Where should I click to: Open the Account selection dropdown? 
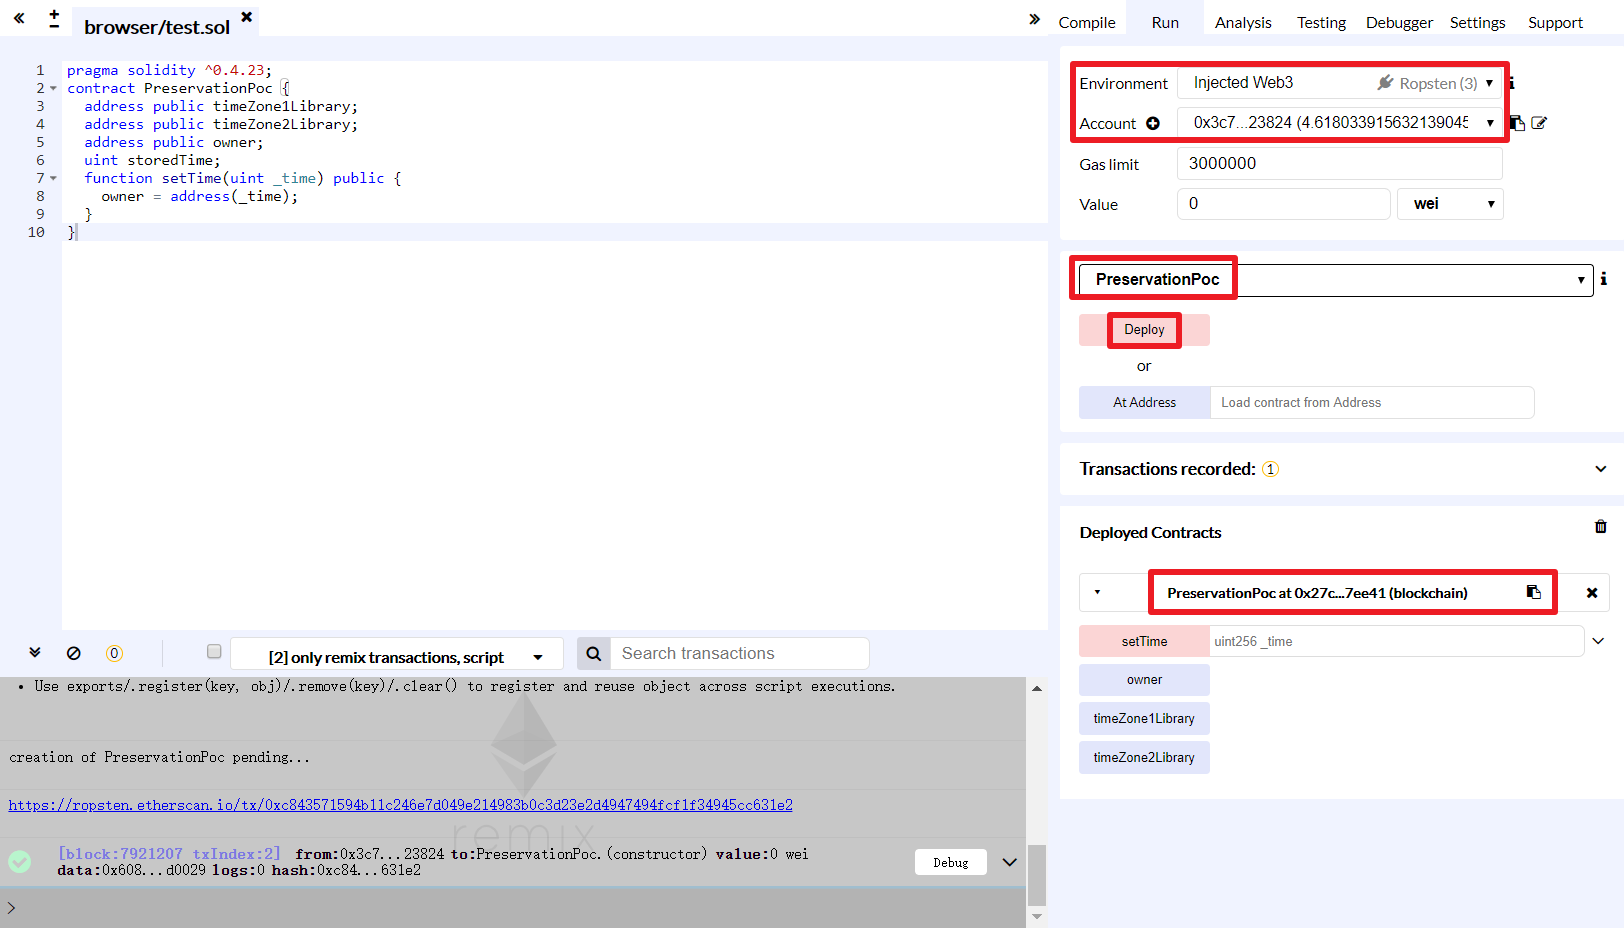1340,123
